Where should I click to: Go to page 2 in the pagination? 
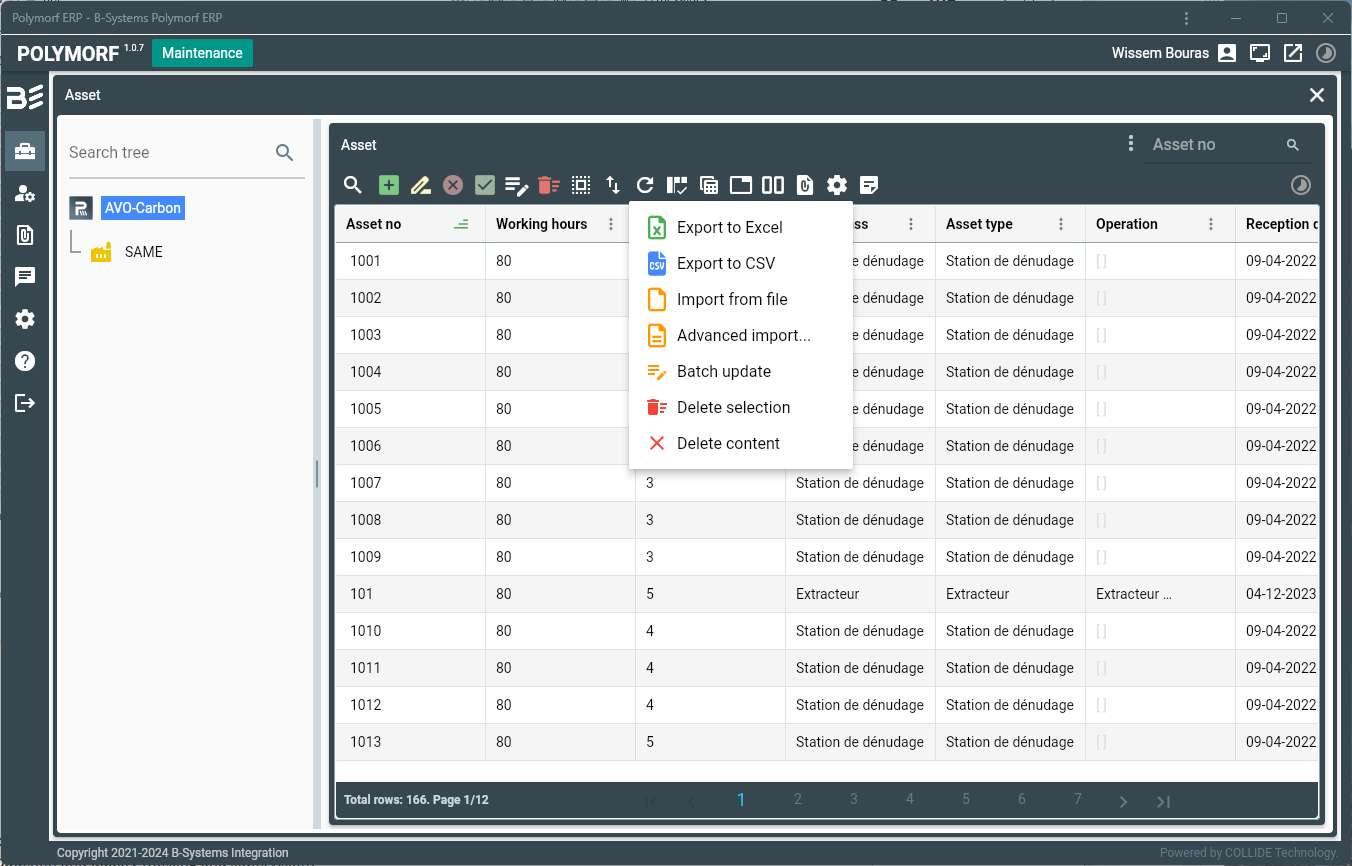click(797, 799)
